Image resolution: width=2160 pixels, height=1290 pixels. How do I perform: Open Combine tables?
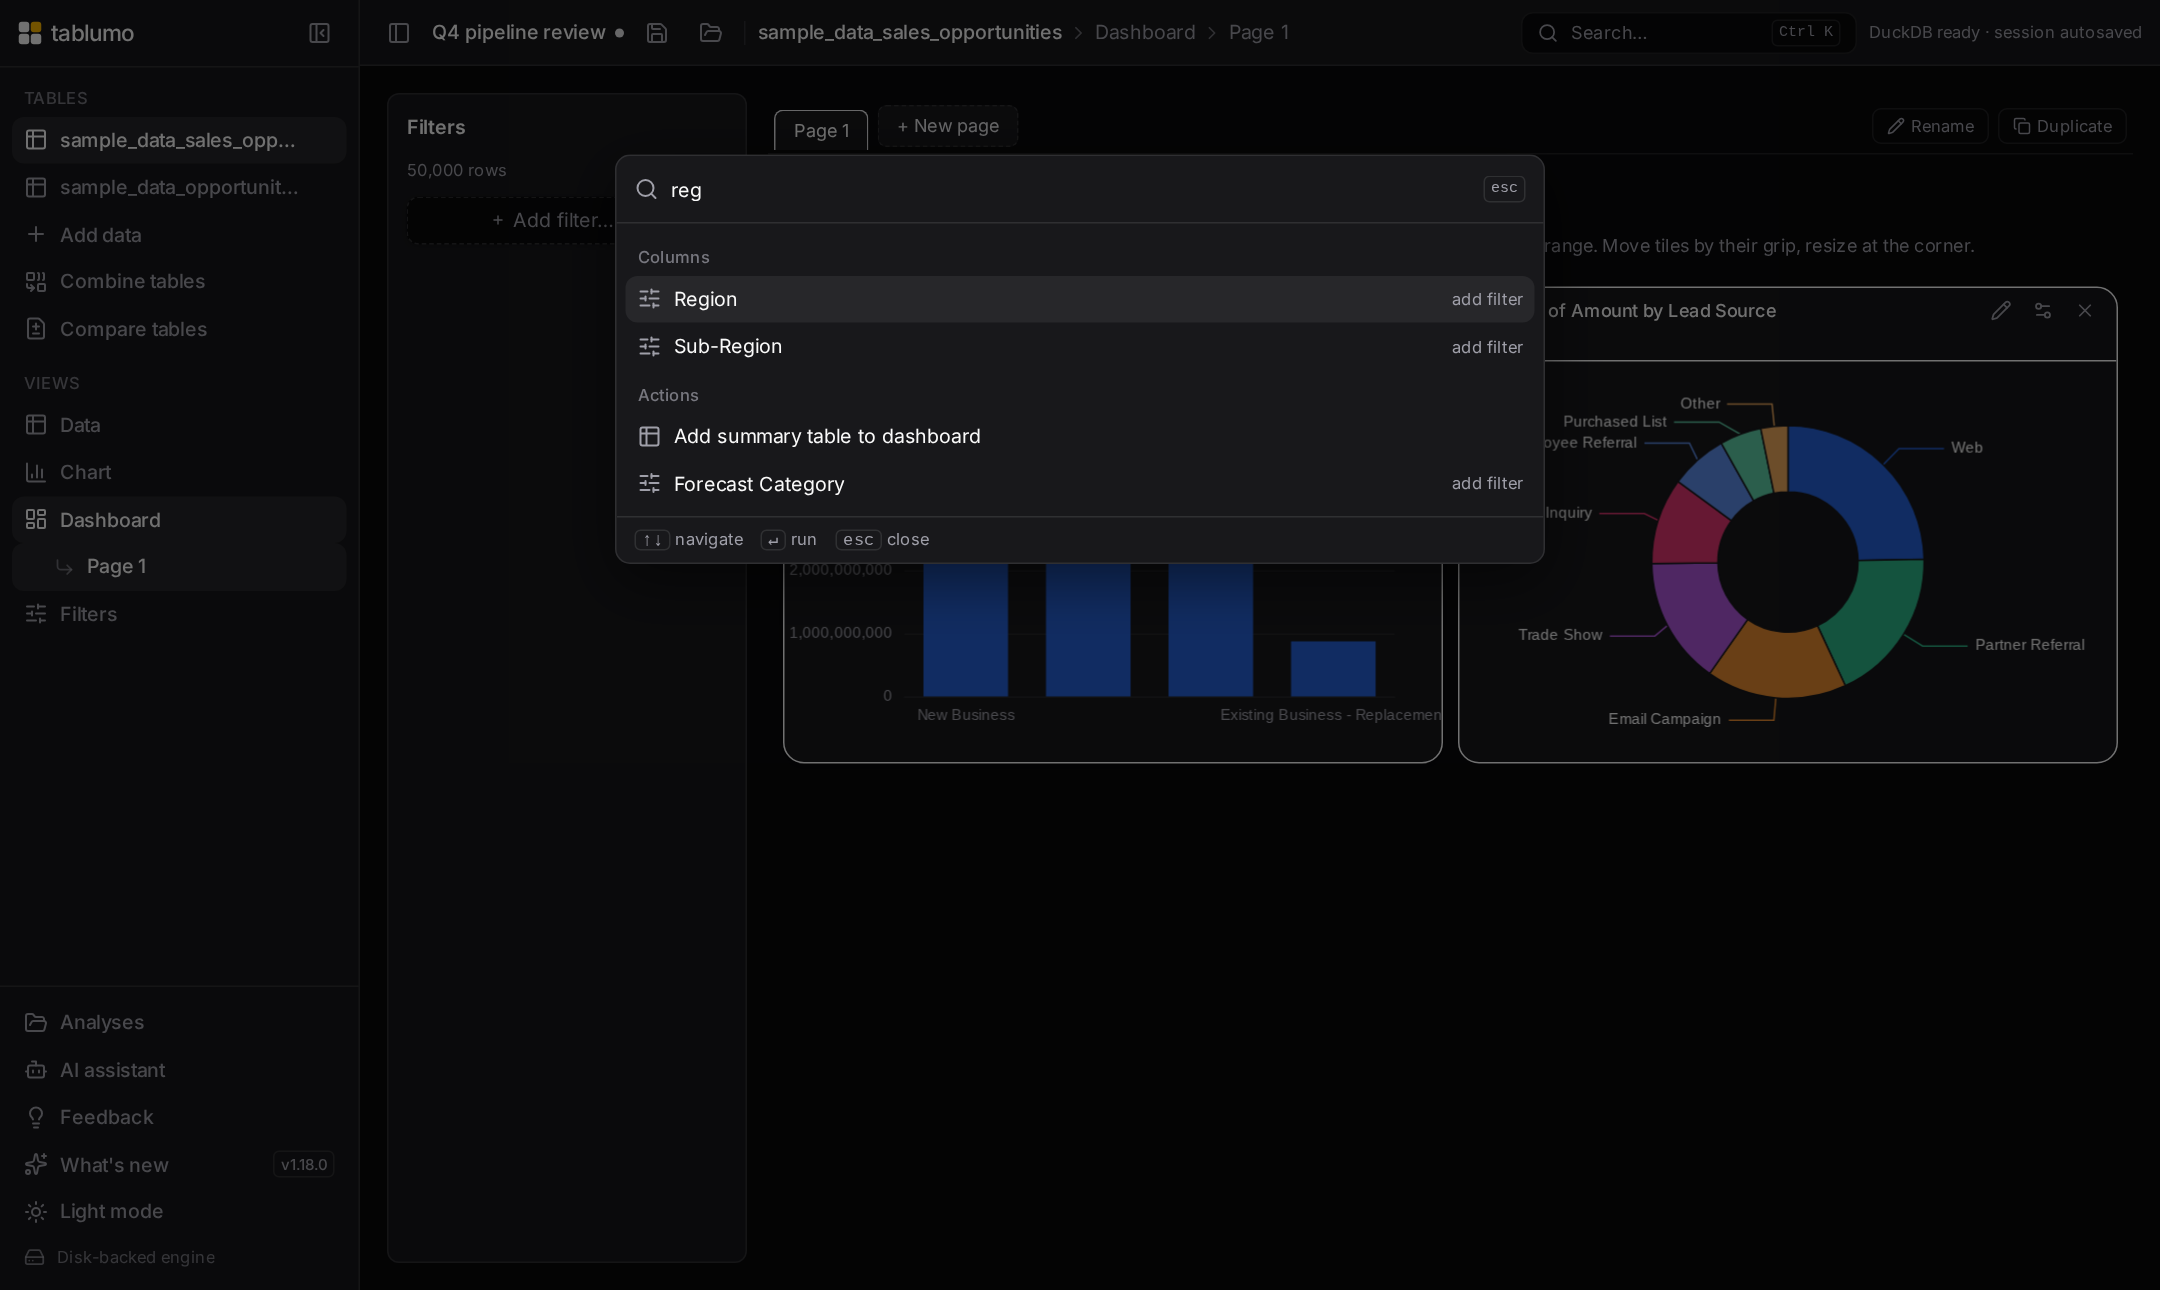179,281
